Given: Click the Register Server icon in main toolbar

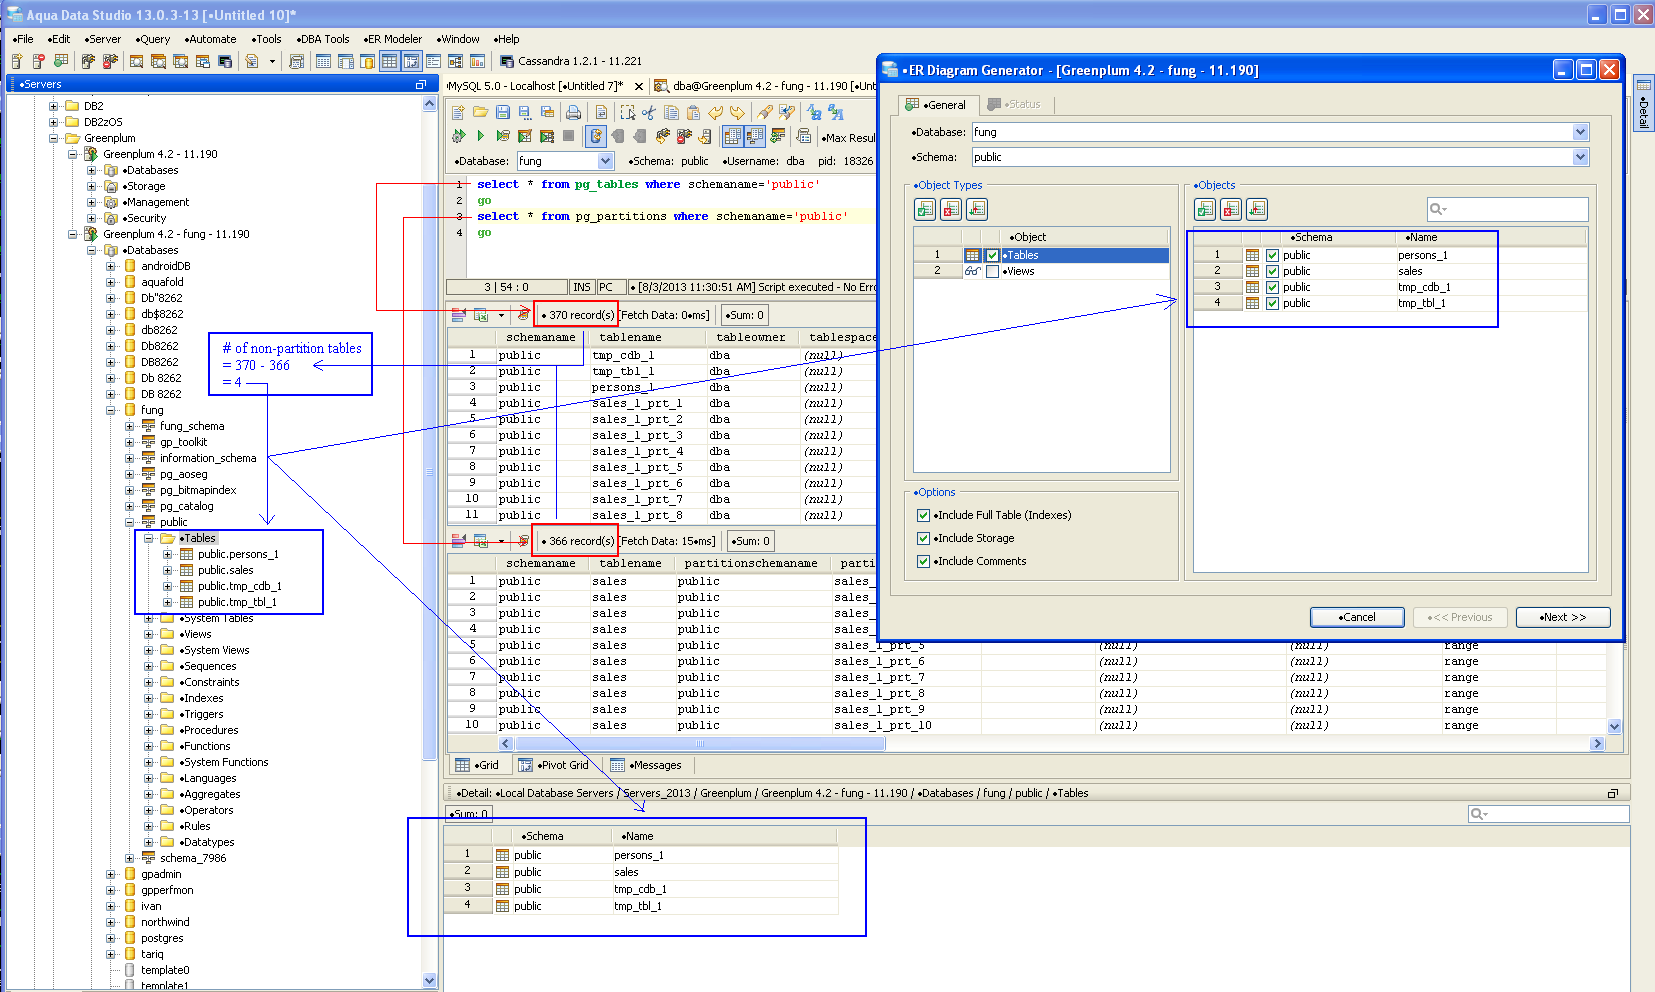Looking at the screenshot, I should 17,62.
